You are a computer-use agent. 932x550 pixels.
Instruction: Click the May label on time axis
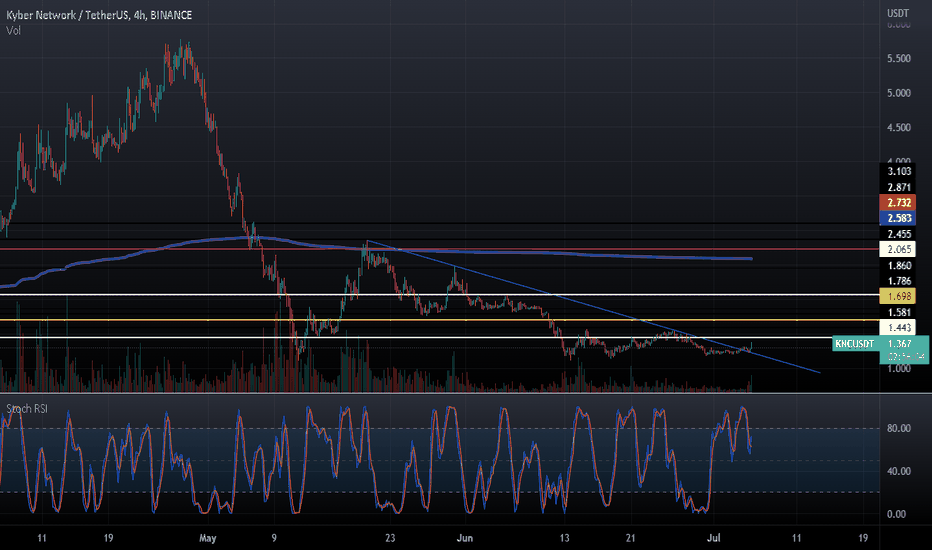(207, 538)
